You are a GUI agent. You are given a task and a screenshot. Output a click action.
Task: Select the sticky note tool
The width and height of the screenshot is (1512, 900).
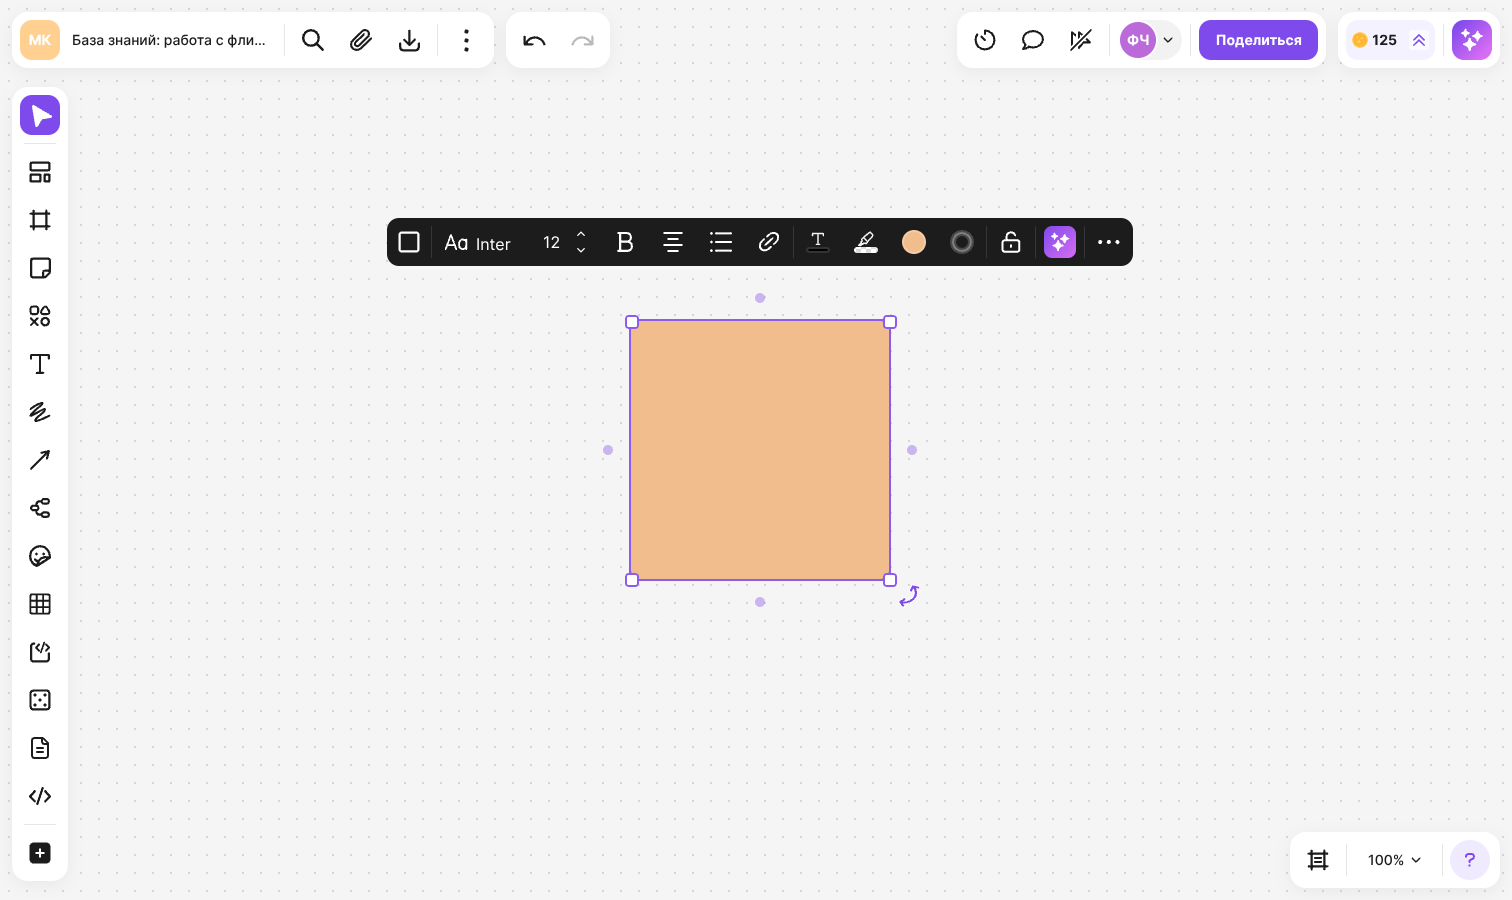(x=40, y=268)
